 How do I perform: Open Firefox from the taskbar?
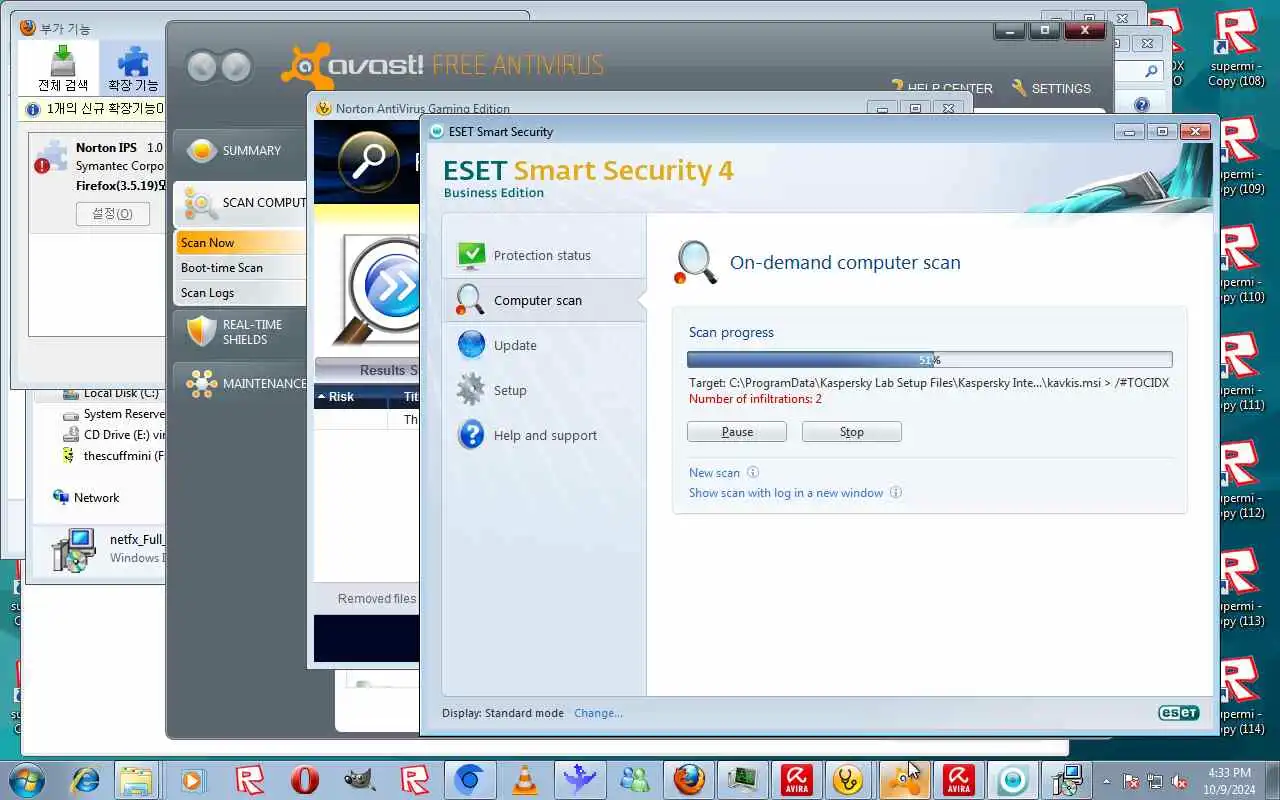coord(688,779)
